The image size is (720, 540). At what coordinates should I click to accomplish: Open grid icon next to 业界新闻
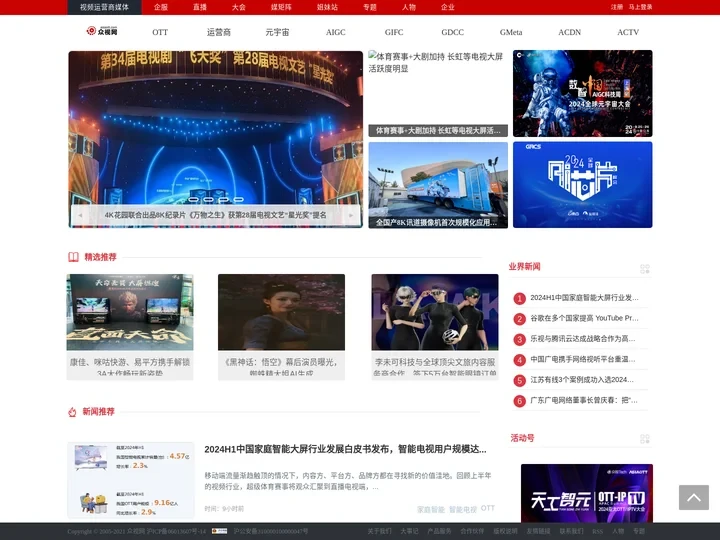(x=645, y=269)
